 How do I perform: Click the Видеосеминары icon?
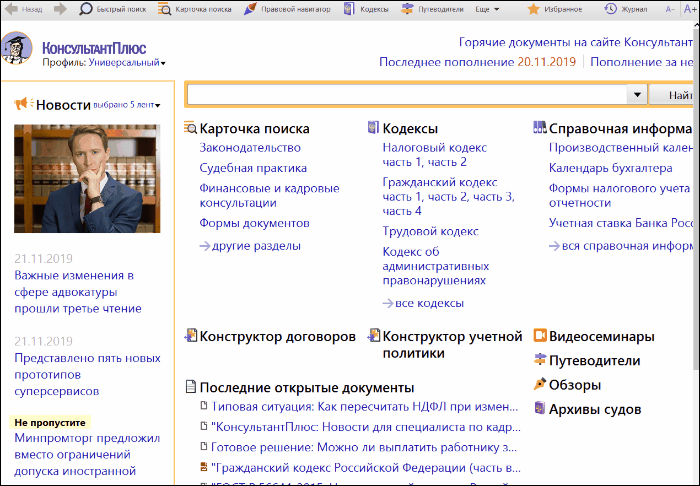point(540,335)
